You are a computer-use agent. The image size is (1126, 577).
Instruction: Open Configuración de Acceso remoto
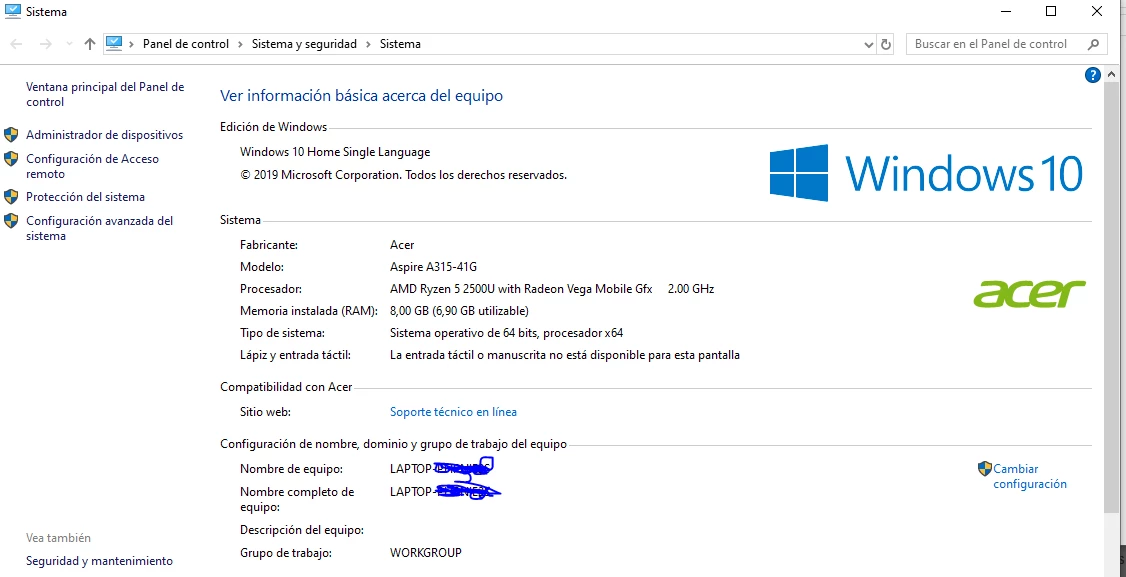(92, 166)
